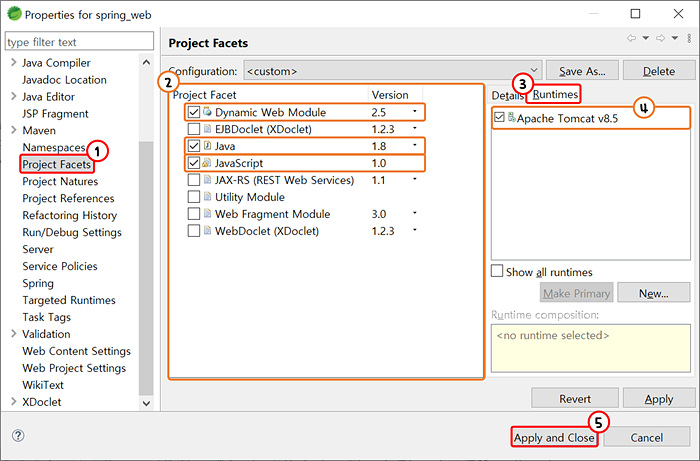The height and width of the screenshot is (461, 700).
Task: Enable the JAX-RS (REST Web Services) checkbox
Action: [194, 180]
